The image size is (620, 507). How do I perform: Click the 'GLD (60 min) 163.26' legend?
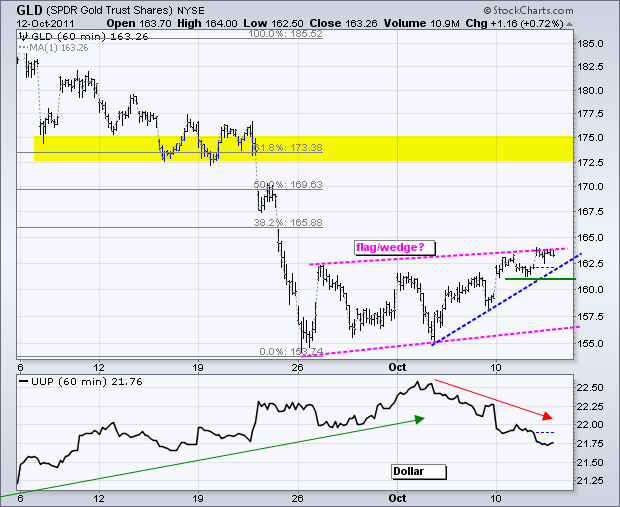point(84,37)
